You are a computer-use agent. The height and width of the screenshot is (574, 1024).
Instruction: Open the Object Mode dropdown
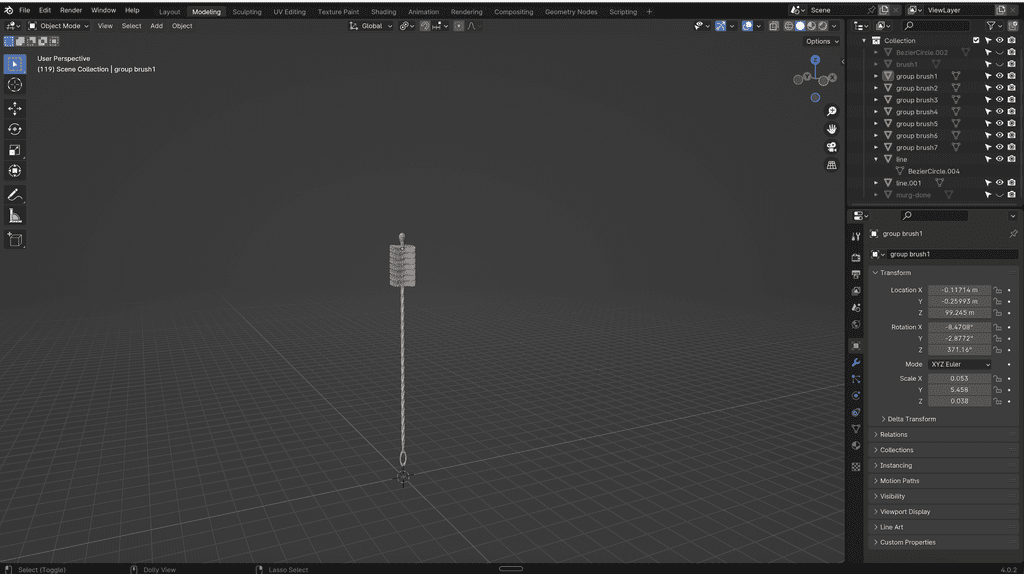[x=60, y=26]
